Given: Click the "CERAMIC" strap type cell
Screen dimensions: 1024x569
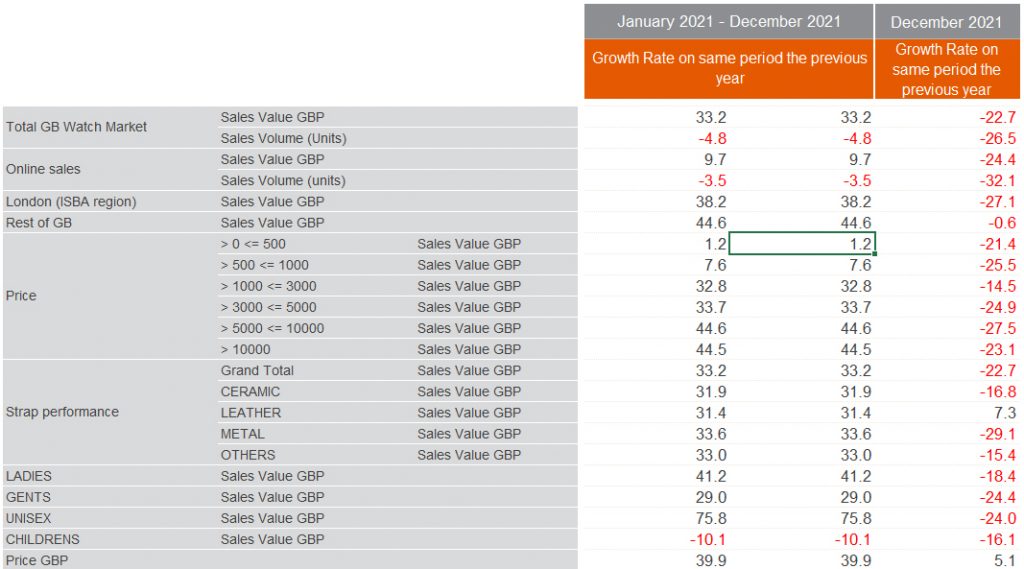Looking at the screenshot, I should tap(250, 391).
